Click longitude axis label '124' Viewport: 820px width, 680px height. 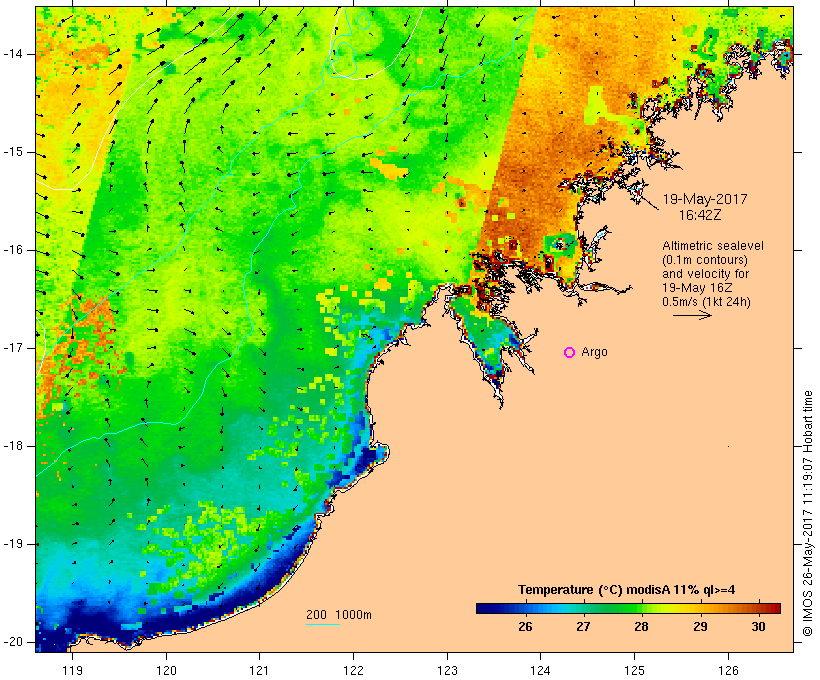tap(541, 670)
